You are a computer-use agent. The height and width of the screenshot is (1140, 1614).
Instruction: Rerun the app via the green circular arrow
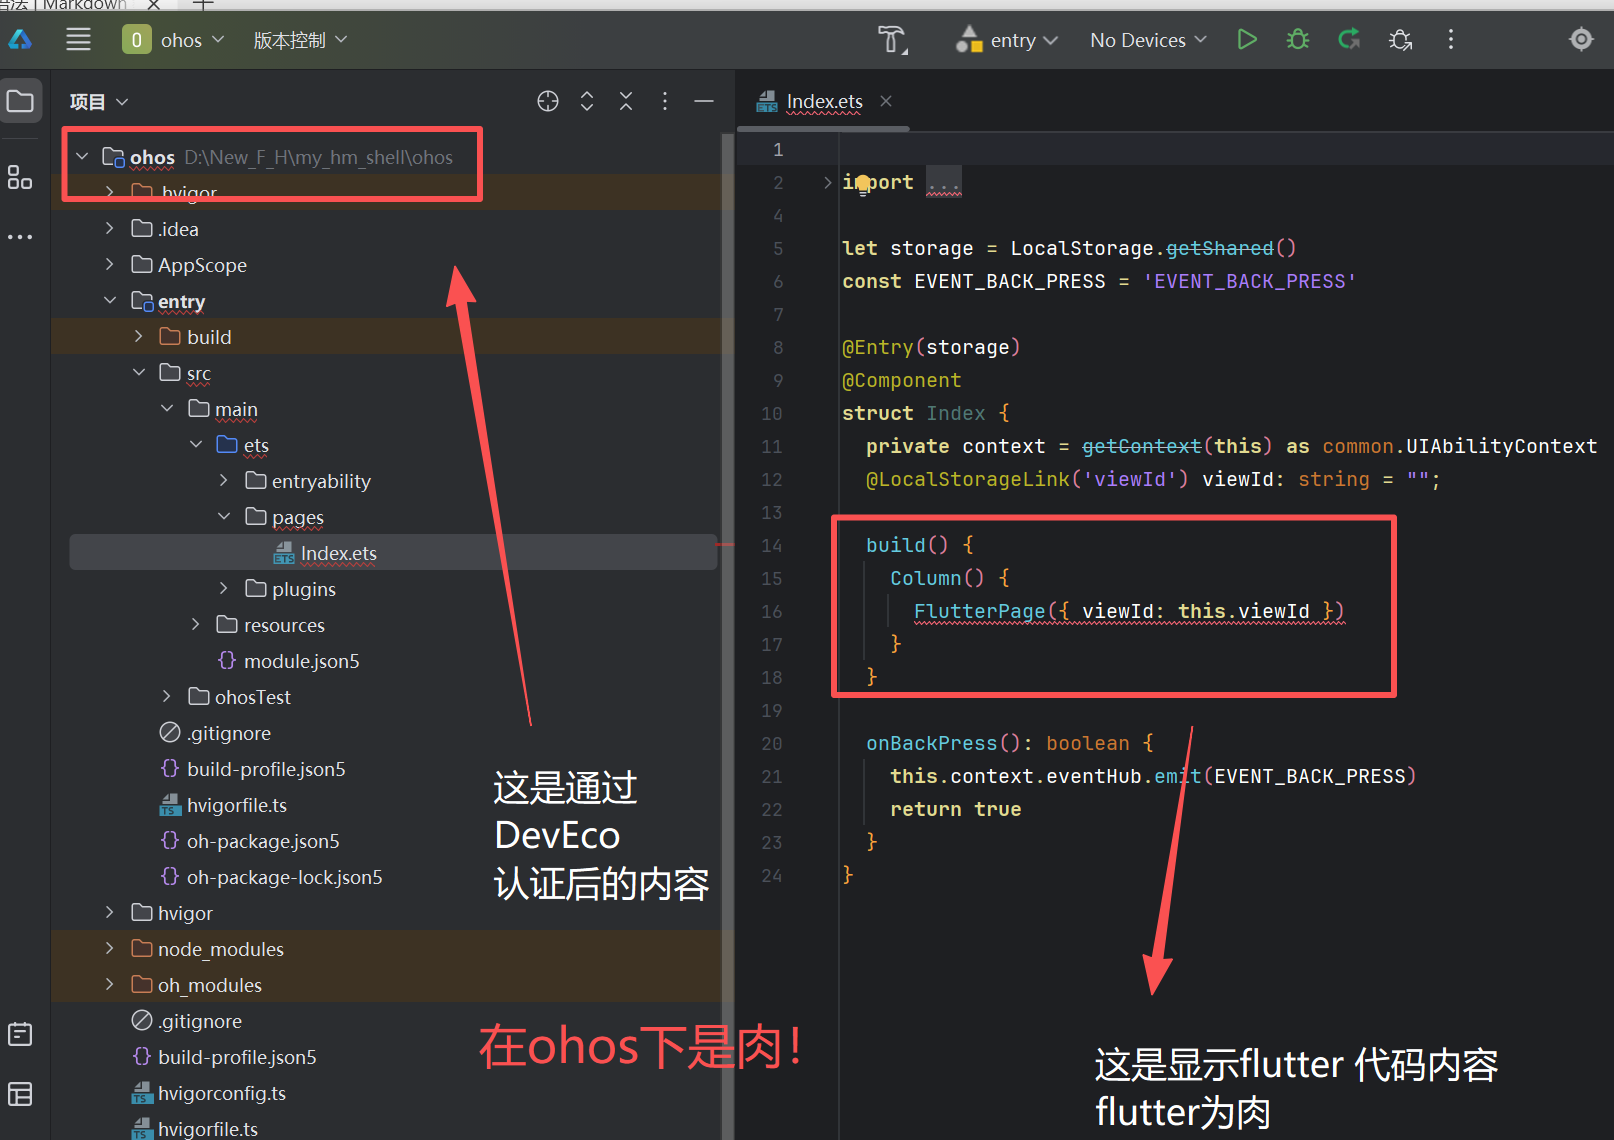[1349, 40]
